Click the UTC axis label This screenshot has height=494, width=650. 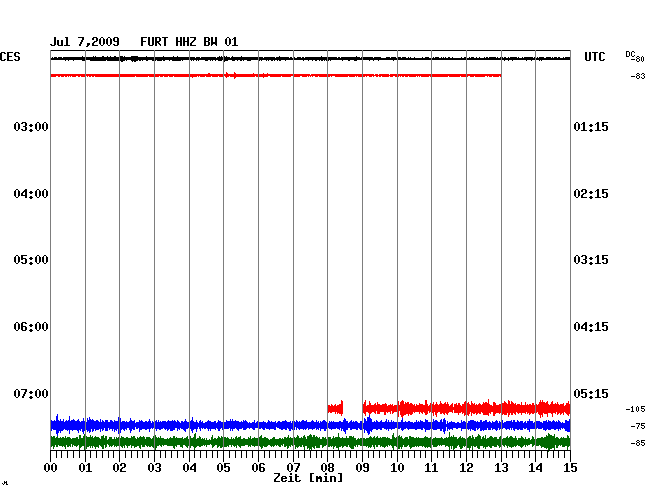click(594, 57)
